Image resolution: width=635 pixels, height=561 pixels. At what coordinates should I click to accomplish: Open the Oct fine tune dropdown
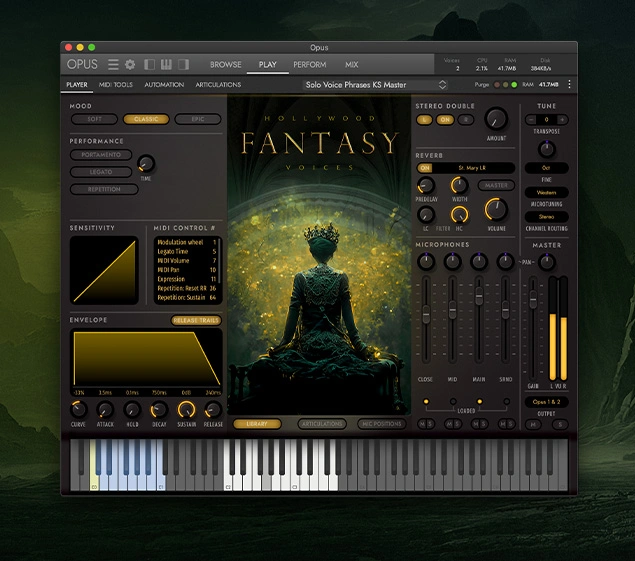tap(546, 168)
